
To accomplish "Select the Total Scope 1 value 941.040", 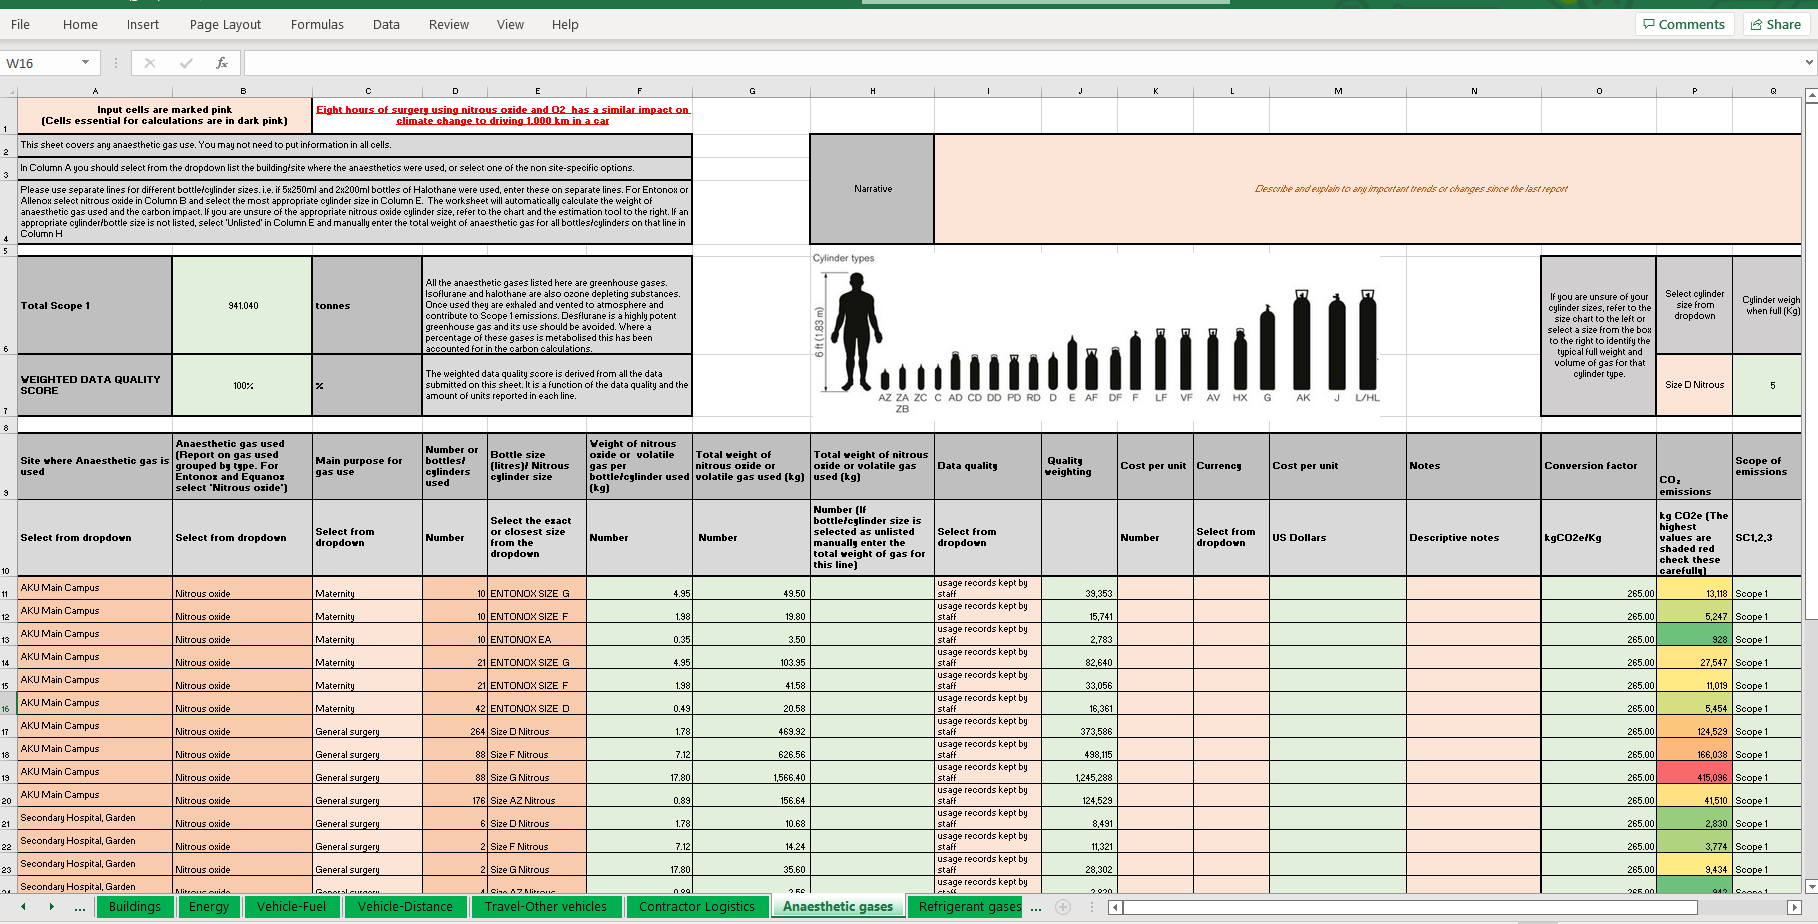I will tap(242, 306).
